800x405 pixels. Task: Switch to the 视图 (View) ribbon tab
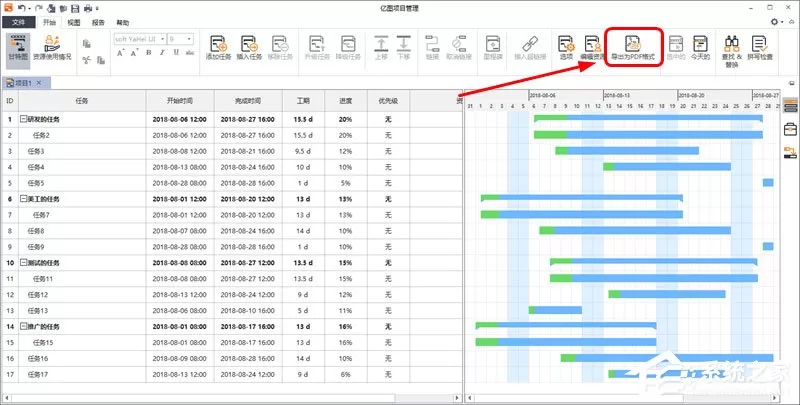click(x=74, y=22)
